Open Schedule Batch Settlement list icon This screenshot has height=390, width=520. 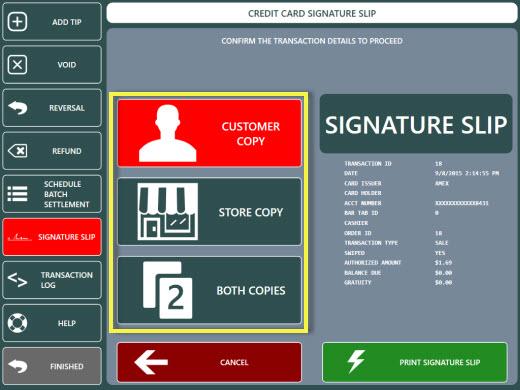17,194
